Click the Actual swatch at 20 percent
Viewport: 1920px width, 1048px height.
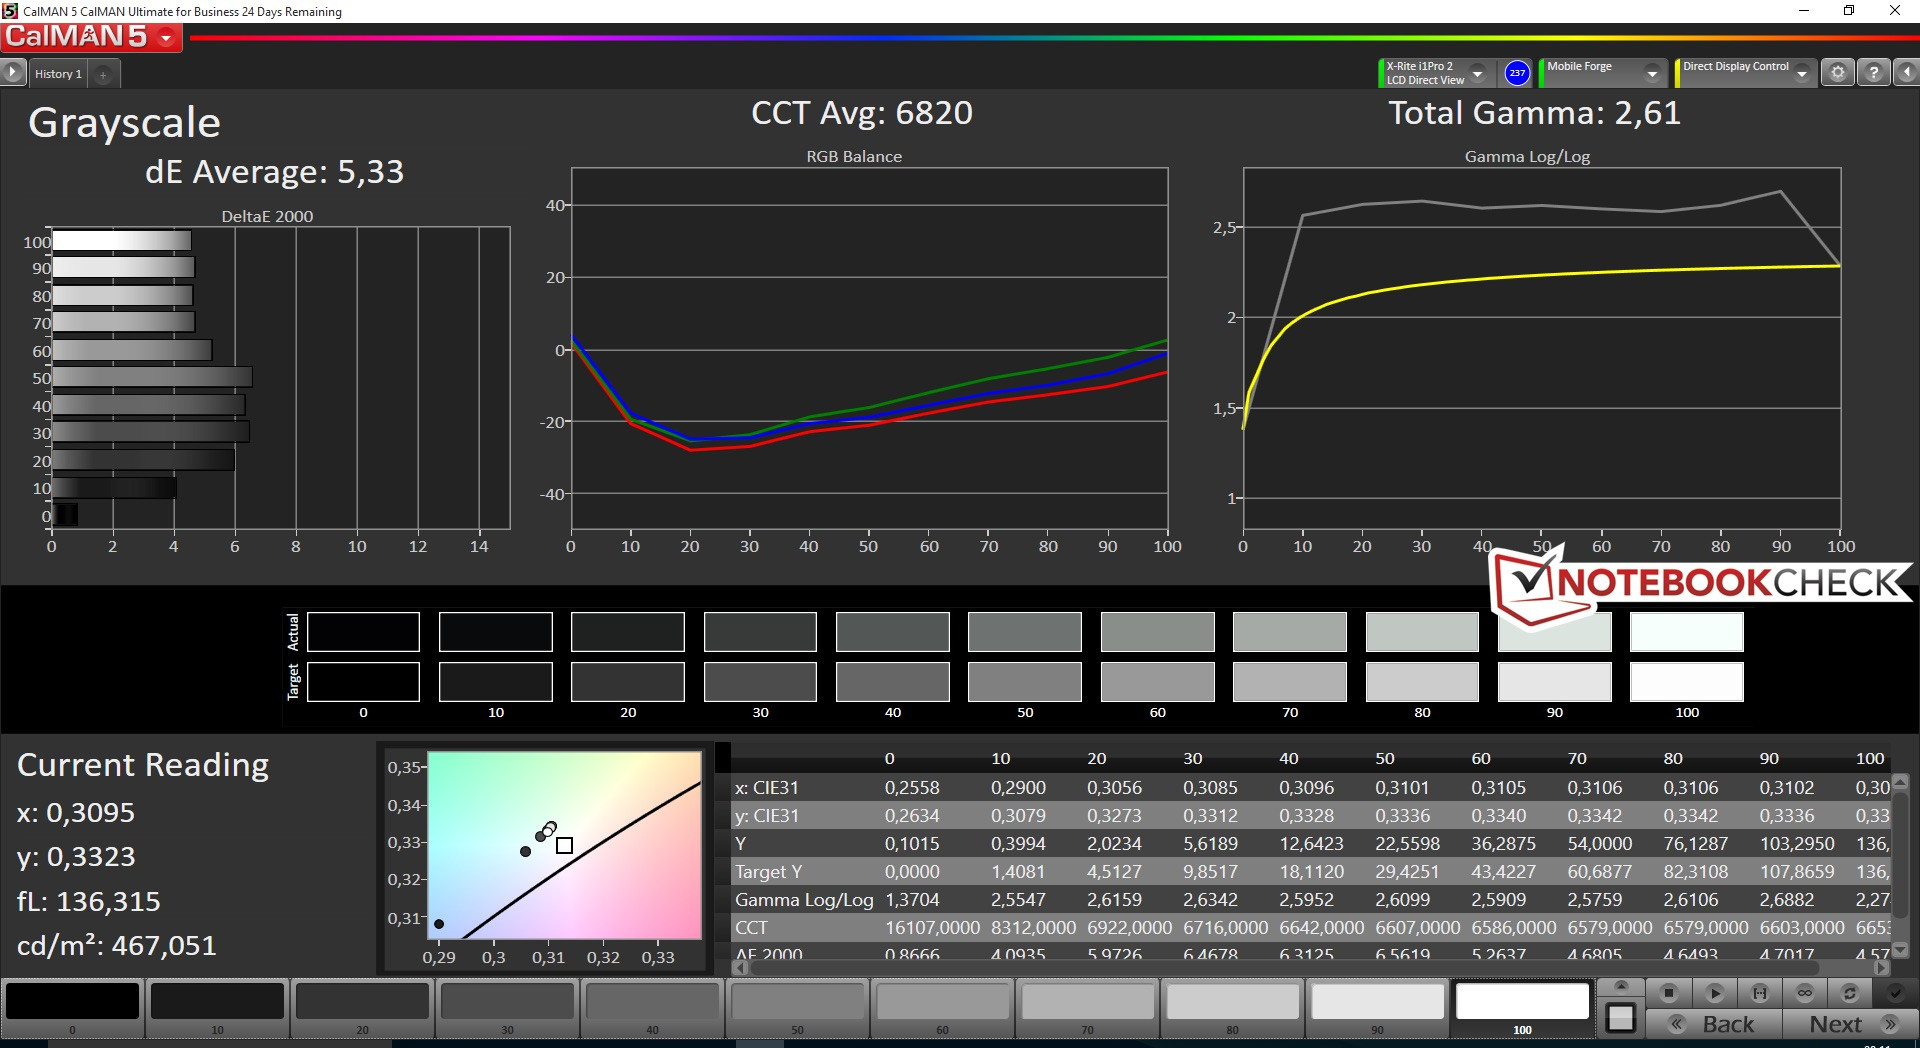point(628,632)
